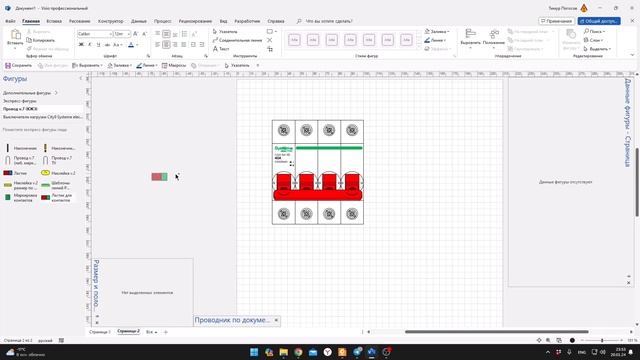Select the red/blue Лепток stencil shape
Viewport: 640px width, 360px height.
(8, 173)
